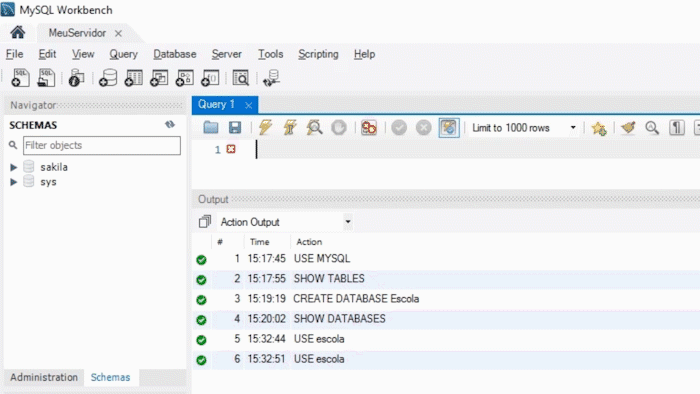700x394 pixels.
Task: Select the CREATE DATABASE Escola output row
Action: point(446,299)
